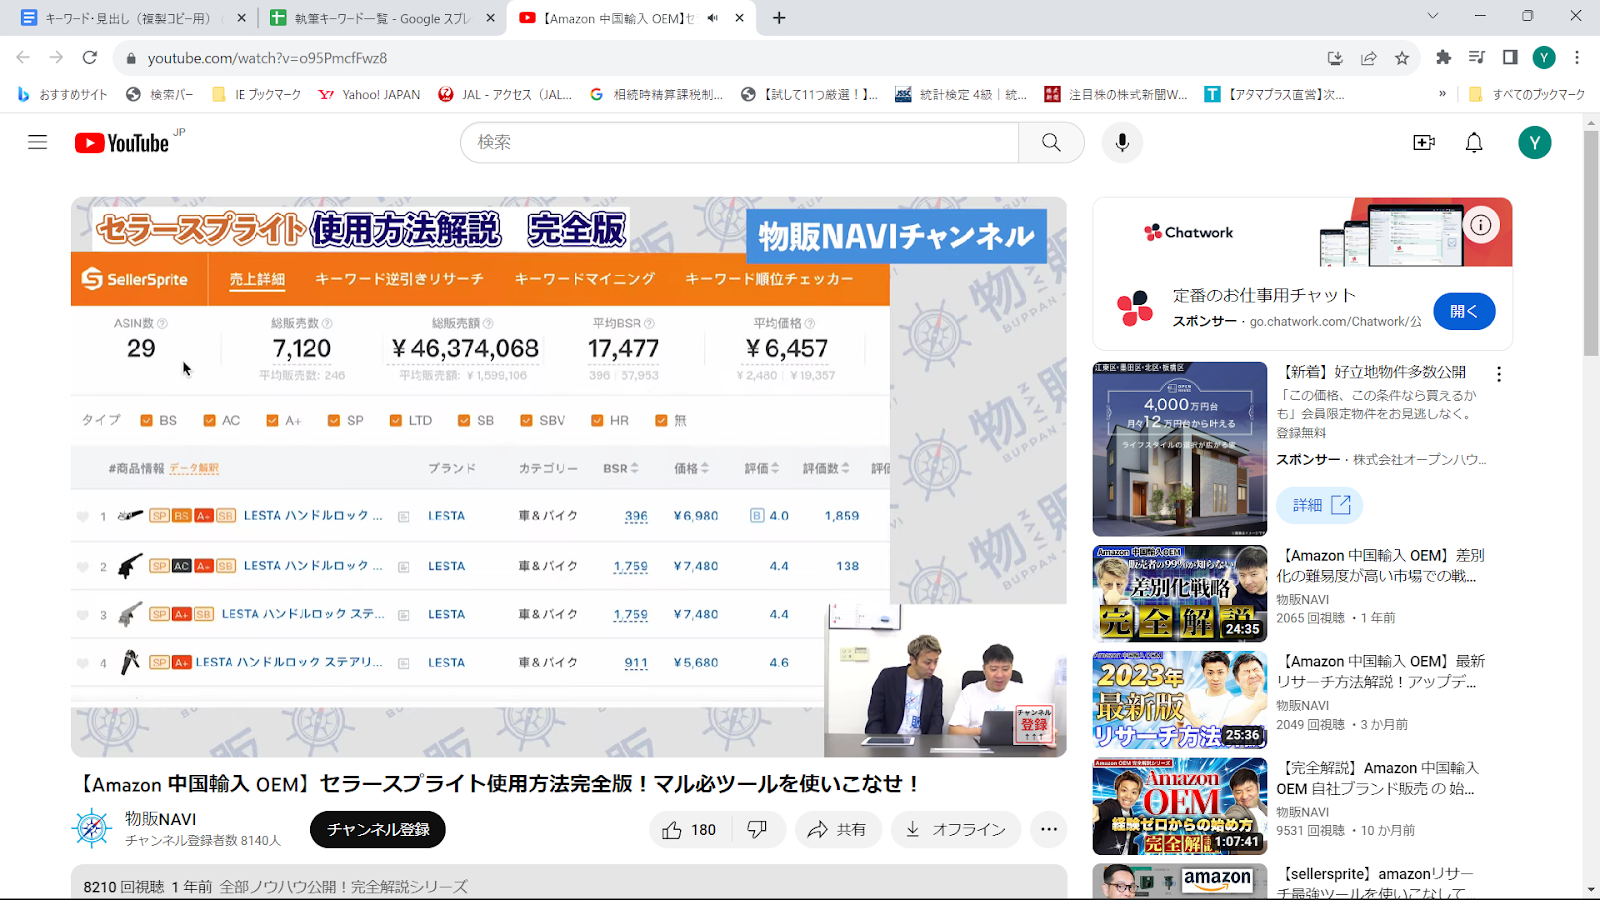Screen dimensions: 1600x900
Task: Open options menu for 好立地物件 ad
Action: coord(1498,374)
